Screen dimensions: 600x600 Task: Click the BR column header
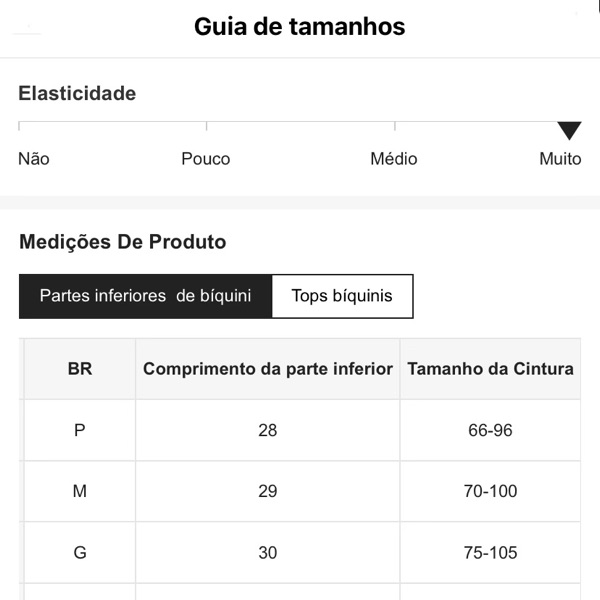click(80, 369)
